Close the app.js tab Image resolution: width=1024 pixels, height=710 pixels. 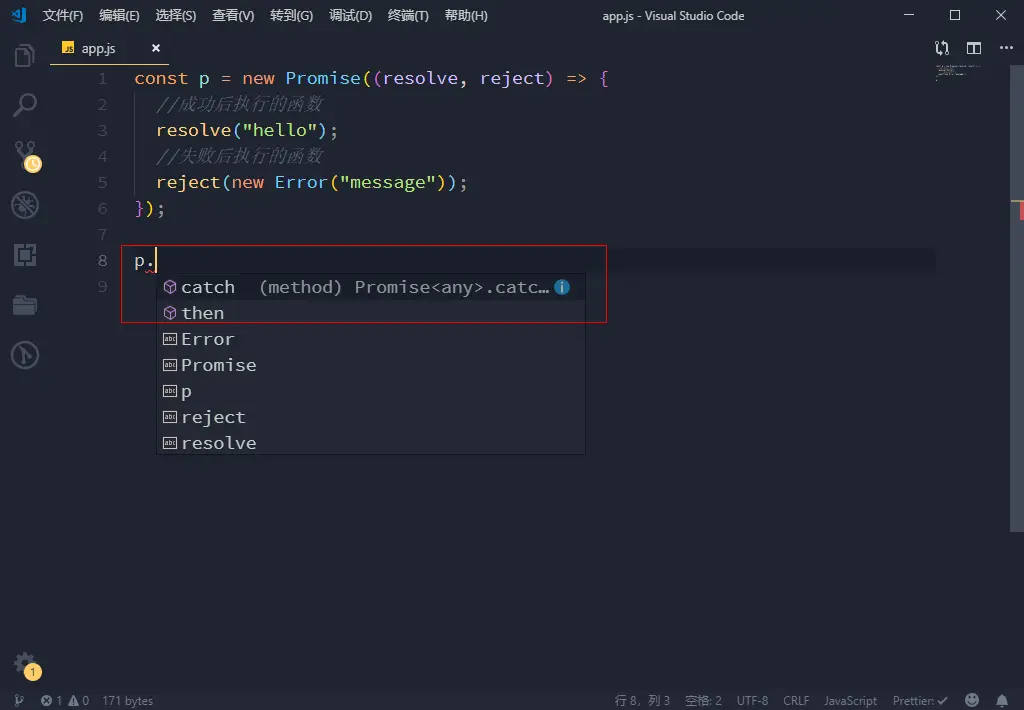(155, 48)
